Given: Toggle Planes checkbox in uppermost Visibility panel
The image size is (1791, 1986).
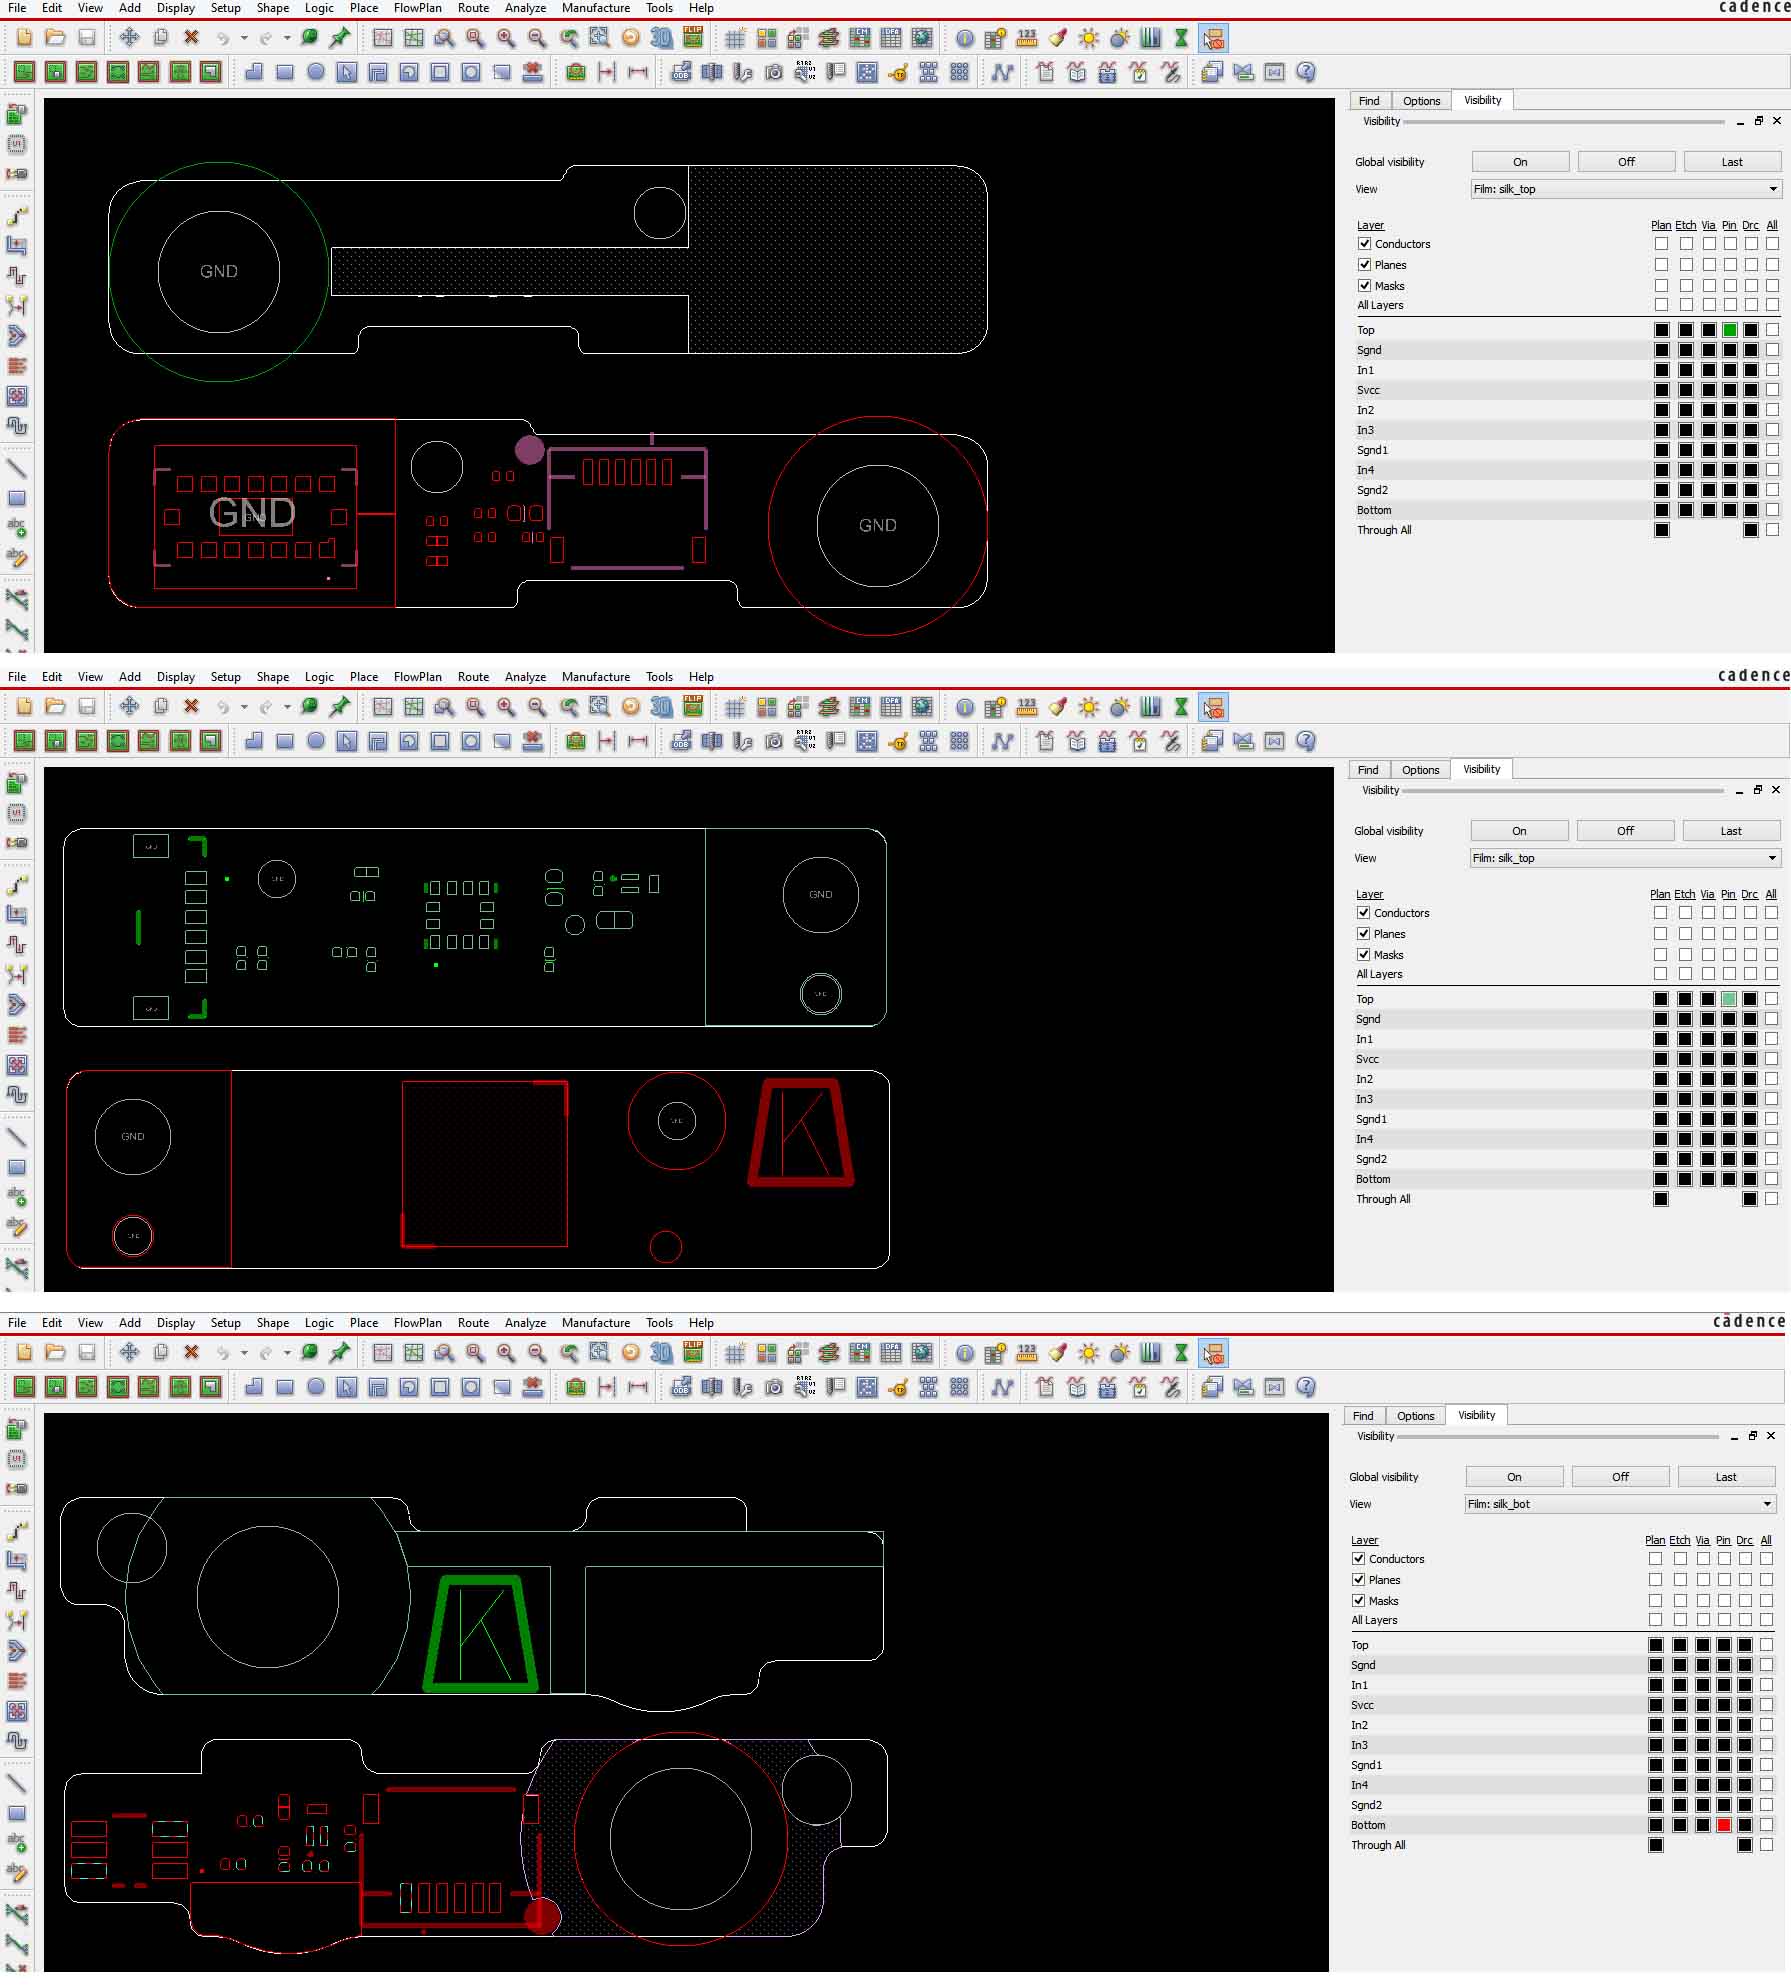Looking at the screenshot, I should pos(1364,265).
